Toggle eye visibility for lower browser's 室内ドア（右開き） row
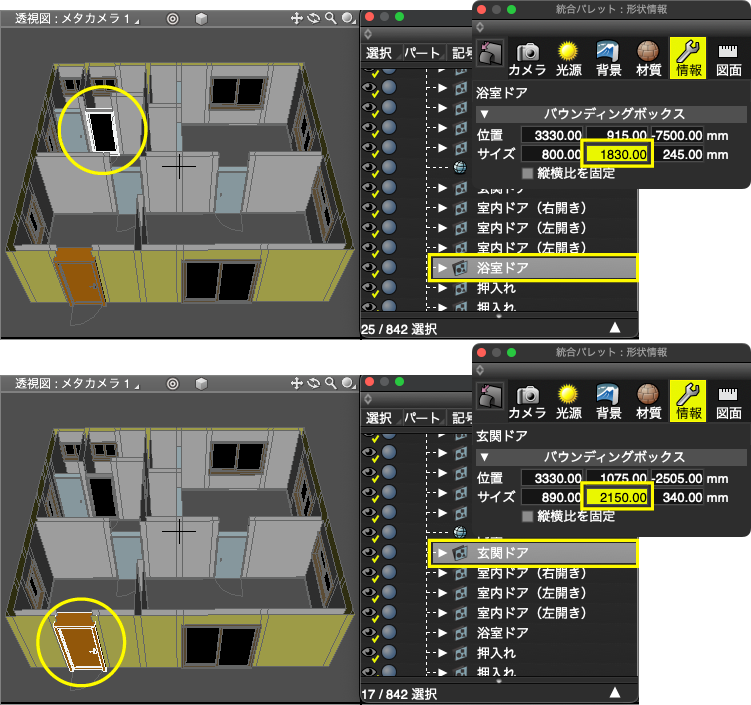 [x=369, y=572]
